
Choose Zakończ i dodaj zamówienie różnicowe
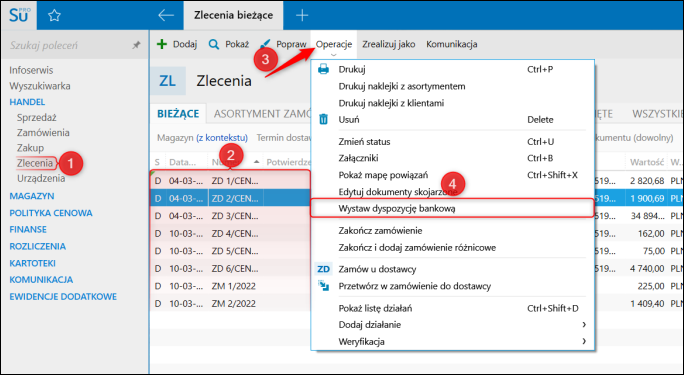tap(417, 248)
